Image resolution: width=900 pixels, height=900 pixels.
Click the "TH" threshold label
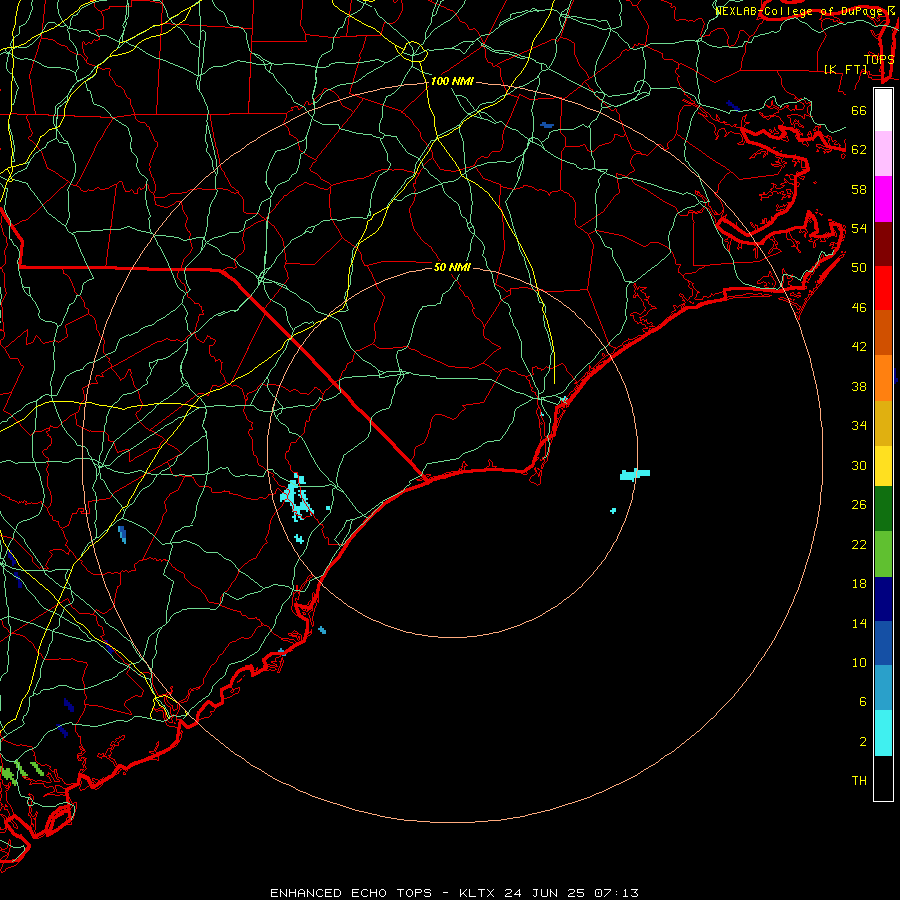pos(859,781)
